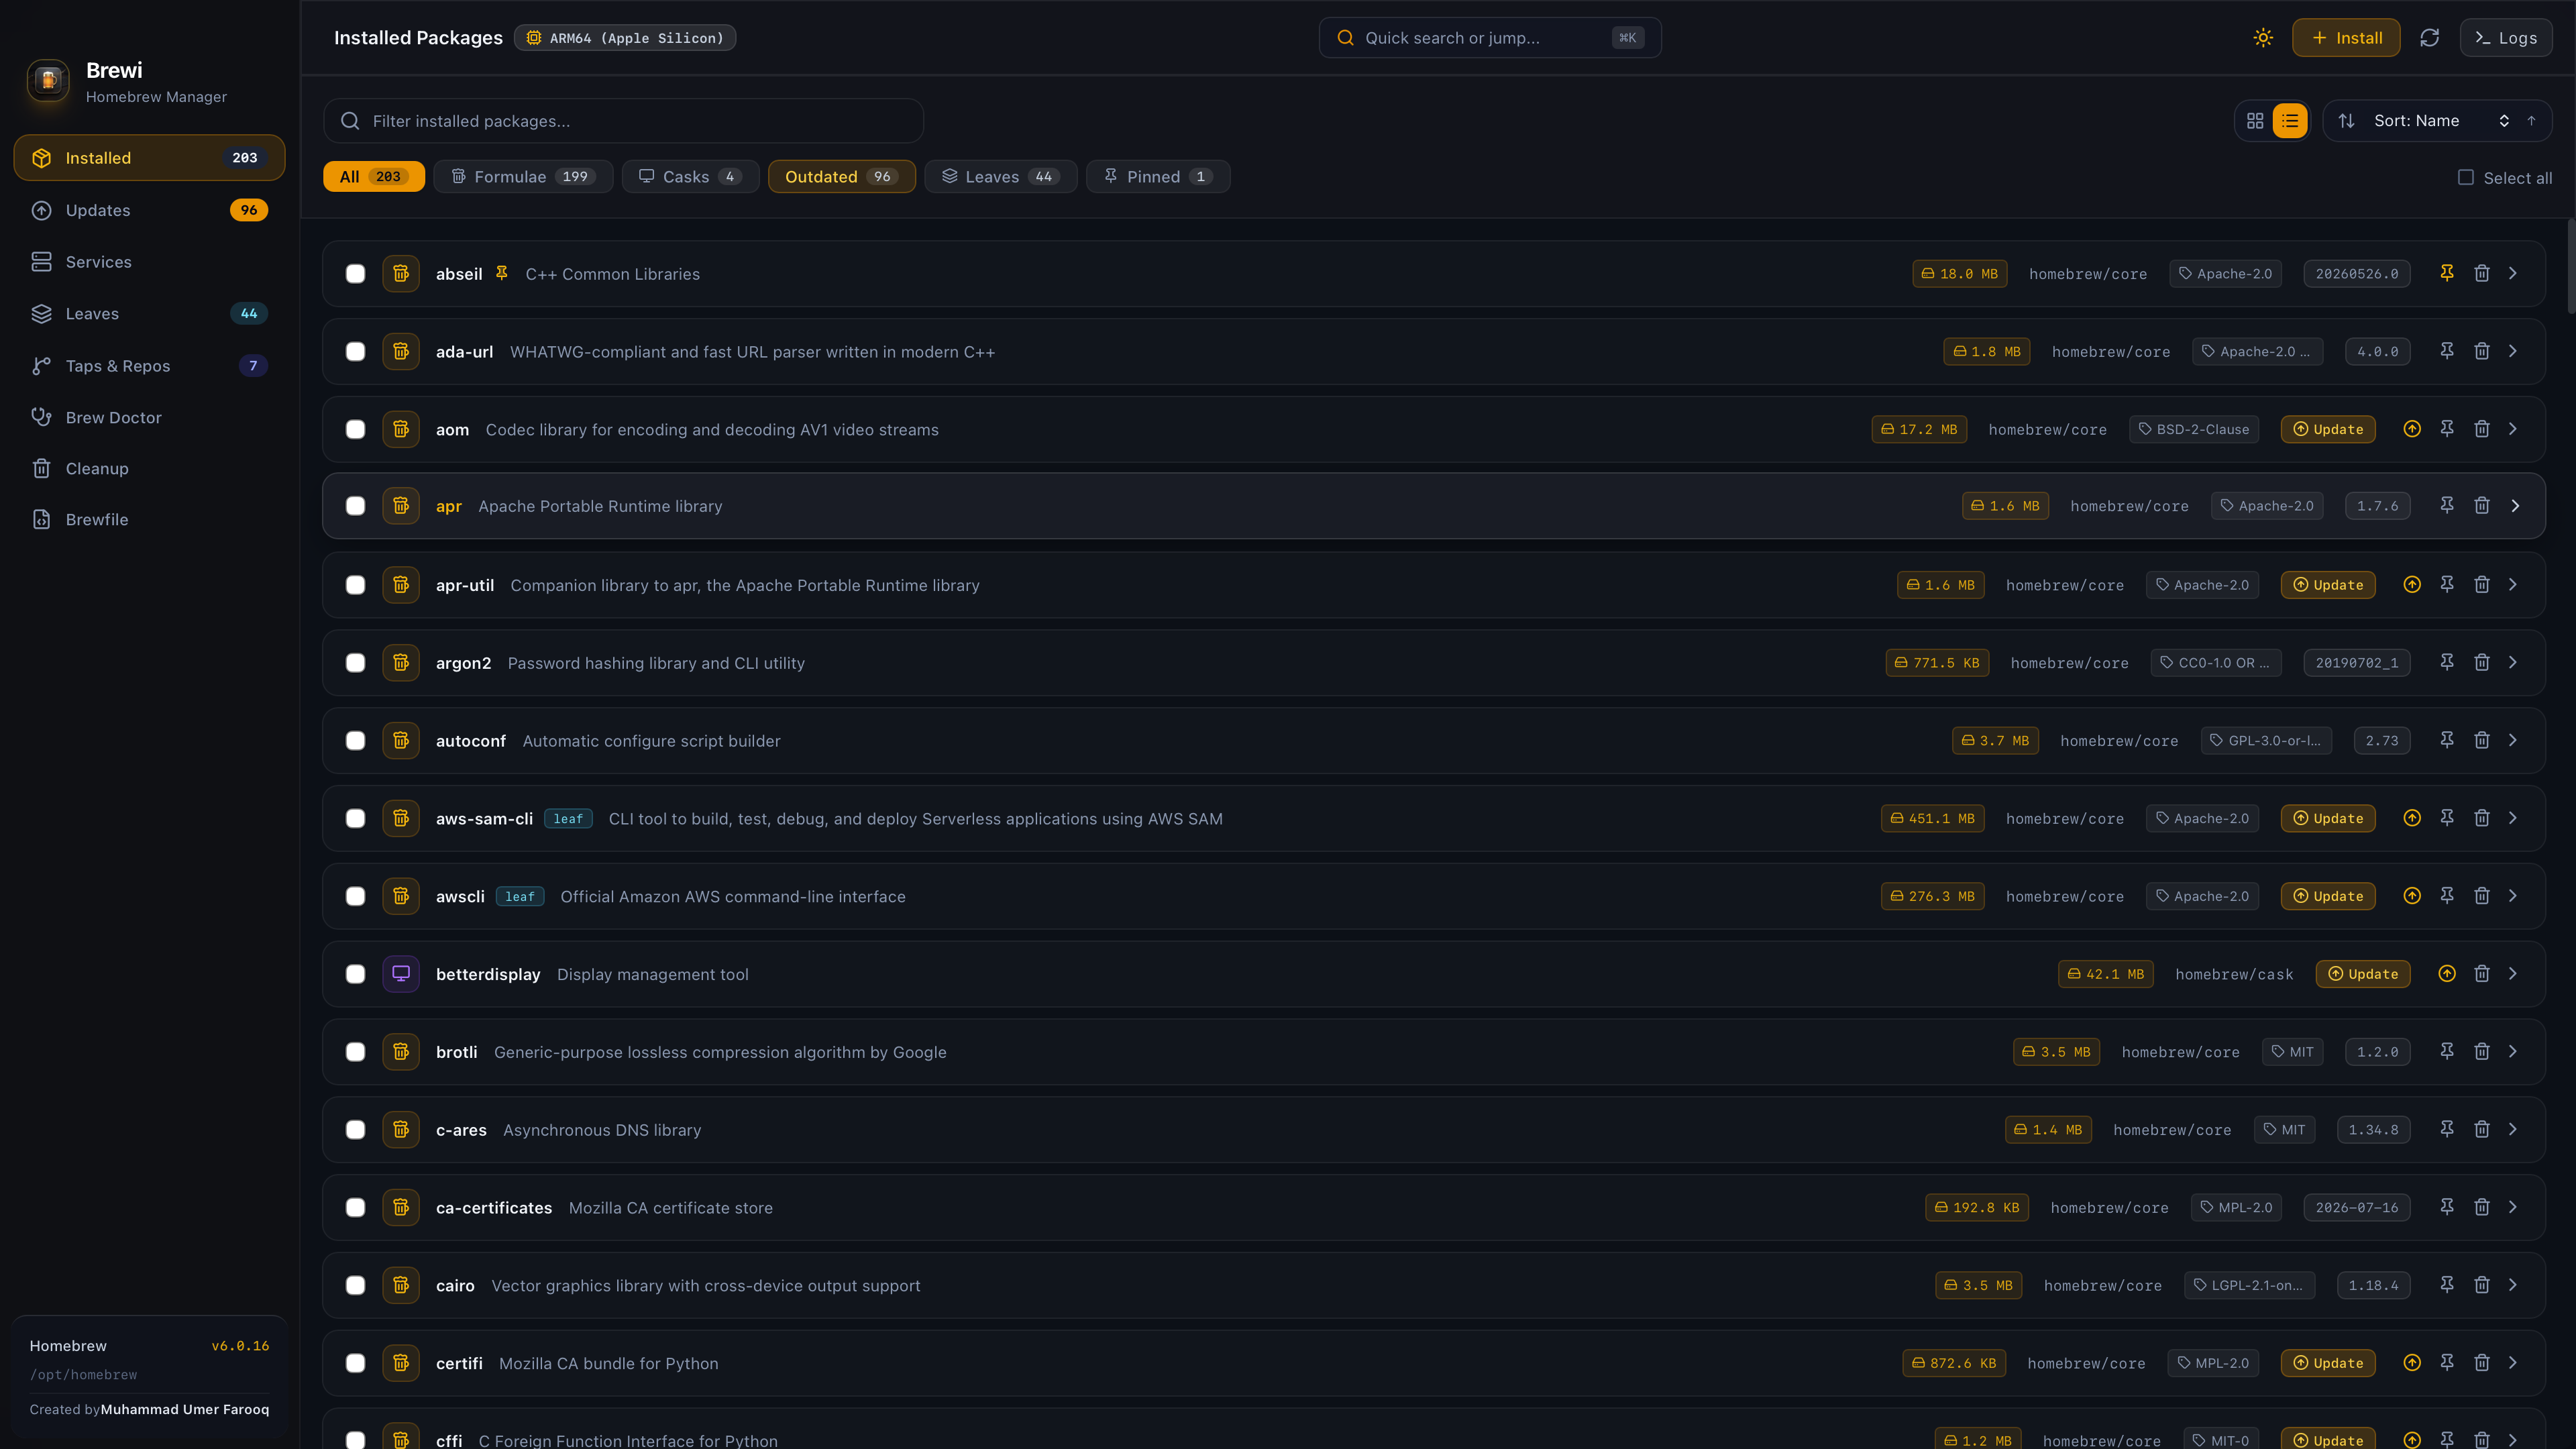This screenshot has width=2576, height=1449.
Task: Uninstall ada-url with trash icon
Action: 2482,351
